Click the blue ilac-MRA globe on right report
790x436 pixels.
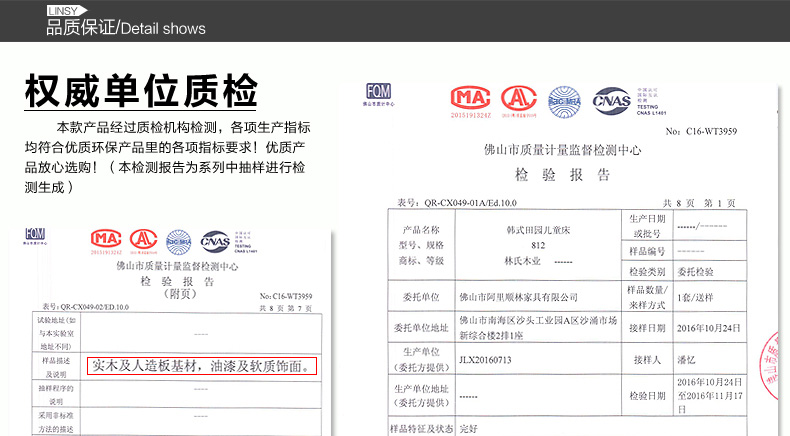click(564, 102)
